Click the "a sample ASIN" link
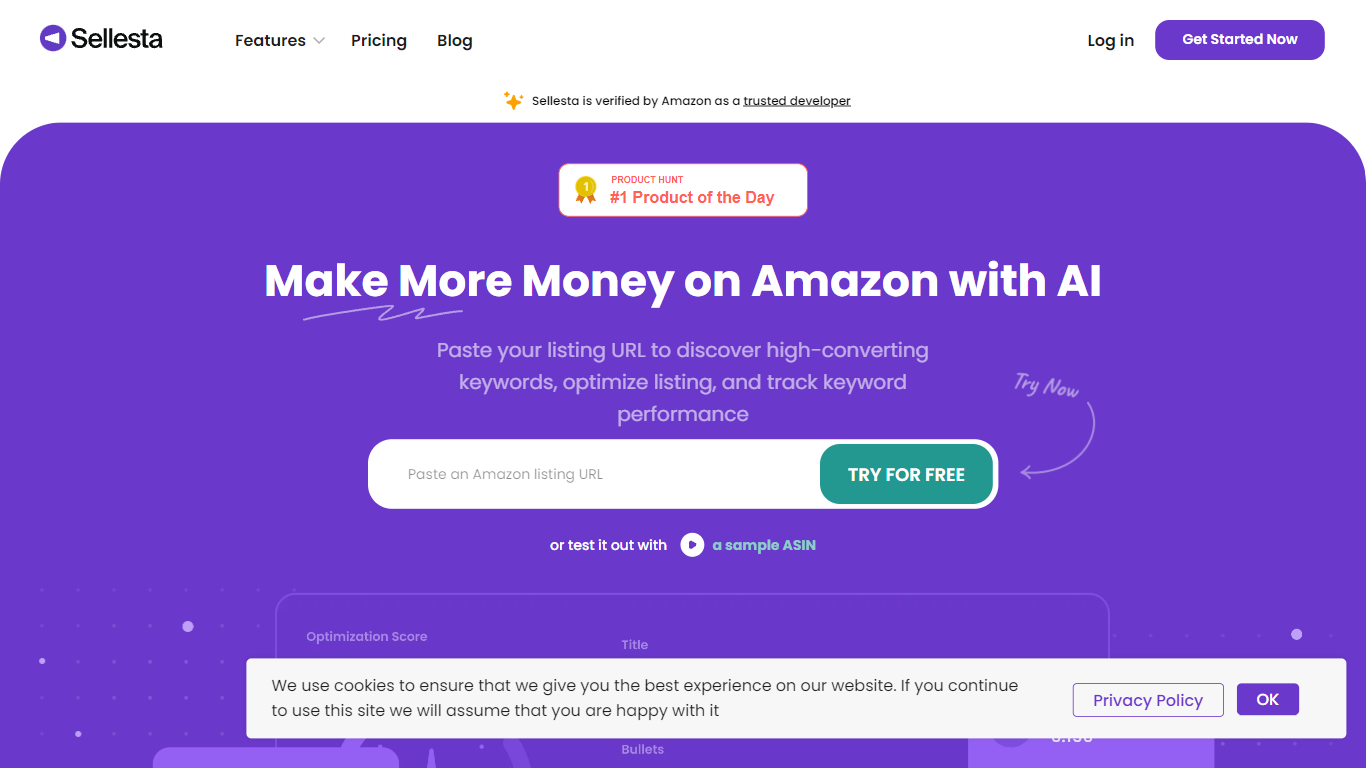The image size is (1366, 768). tap(764, 545)
